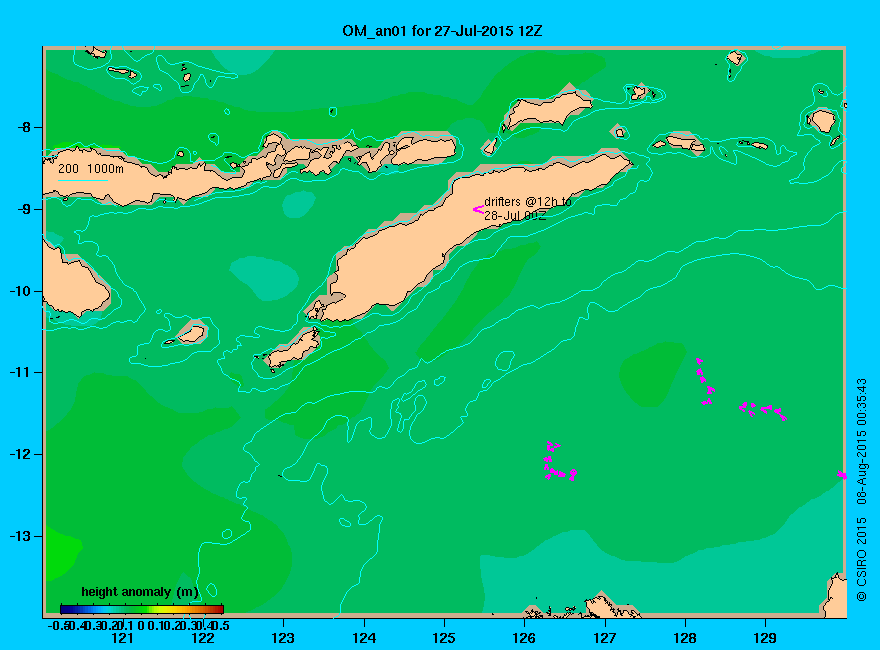The width and height of the screenshot is (880, 650).
Task: Click the latitude label -13
Action: pyautogui.click(x=20, y=536)
